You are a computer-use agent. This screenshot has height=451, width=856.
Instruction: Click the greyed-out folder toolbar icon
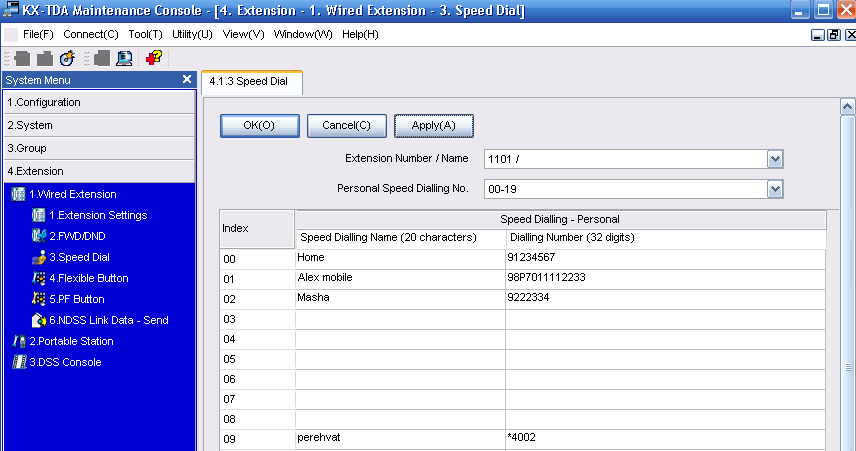(45, 58)
